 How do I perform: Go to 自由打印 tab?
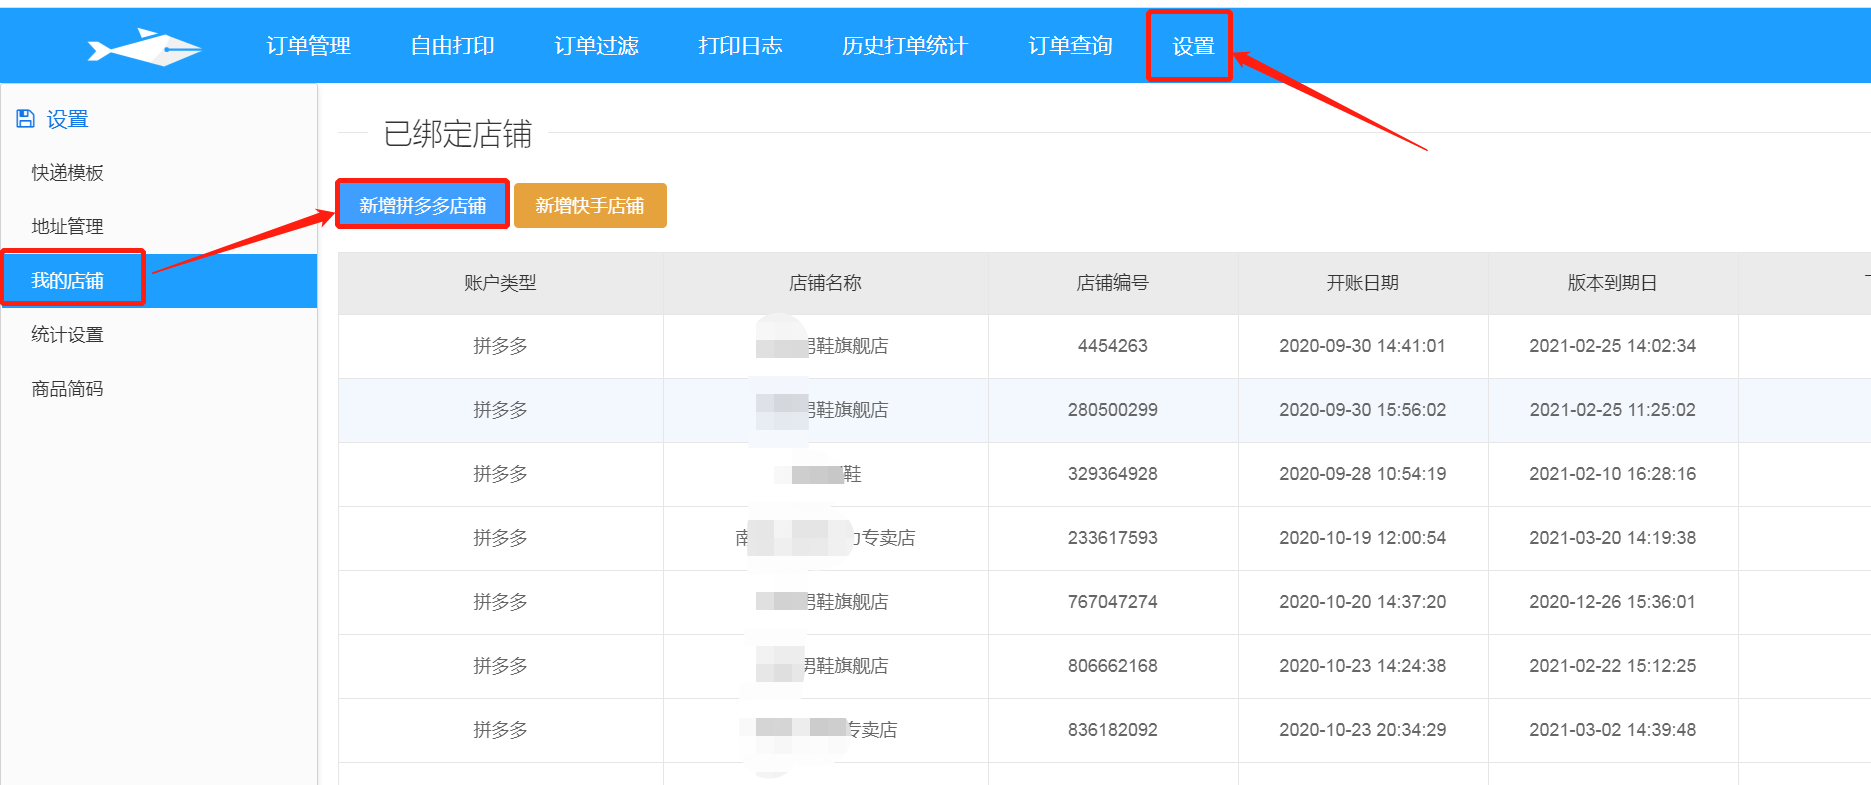(x=452, y=46)
